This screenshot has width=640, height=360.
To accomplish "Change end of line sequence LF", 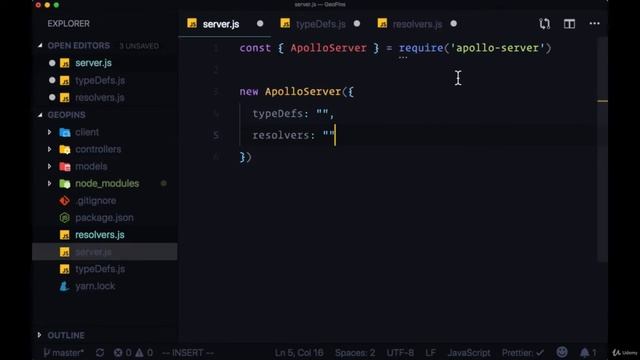I will [430, 353].
